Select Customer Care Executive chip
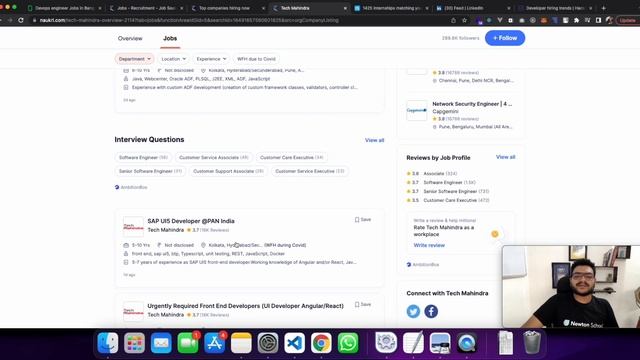The height and width of the screenshot is (360, 640). 291,158
